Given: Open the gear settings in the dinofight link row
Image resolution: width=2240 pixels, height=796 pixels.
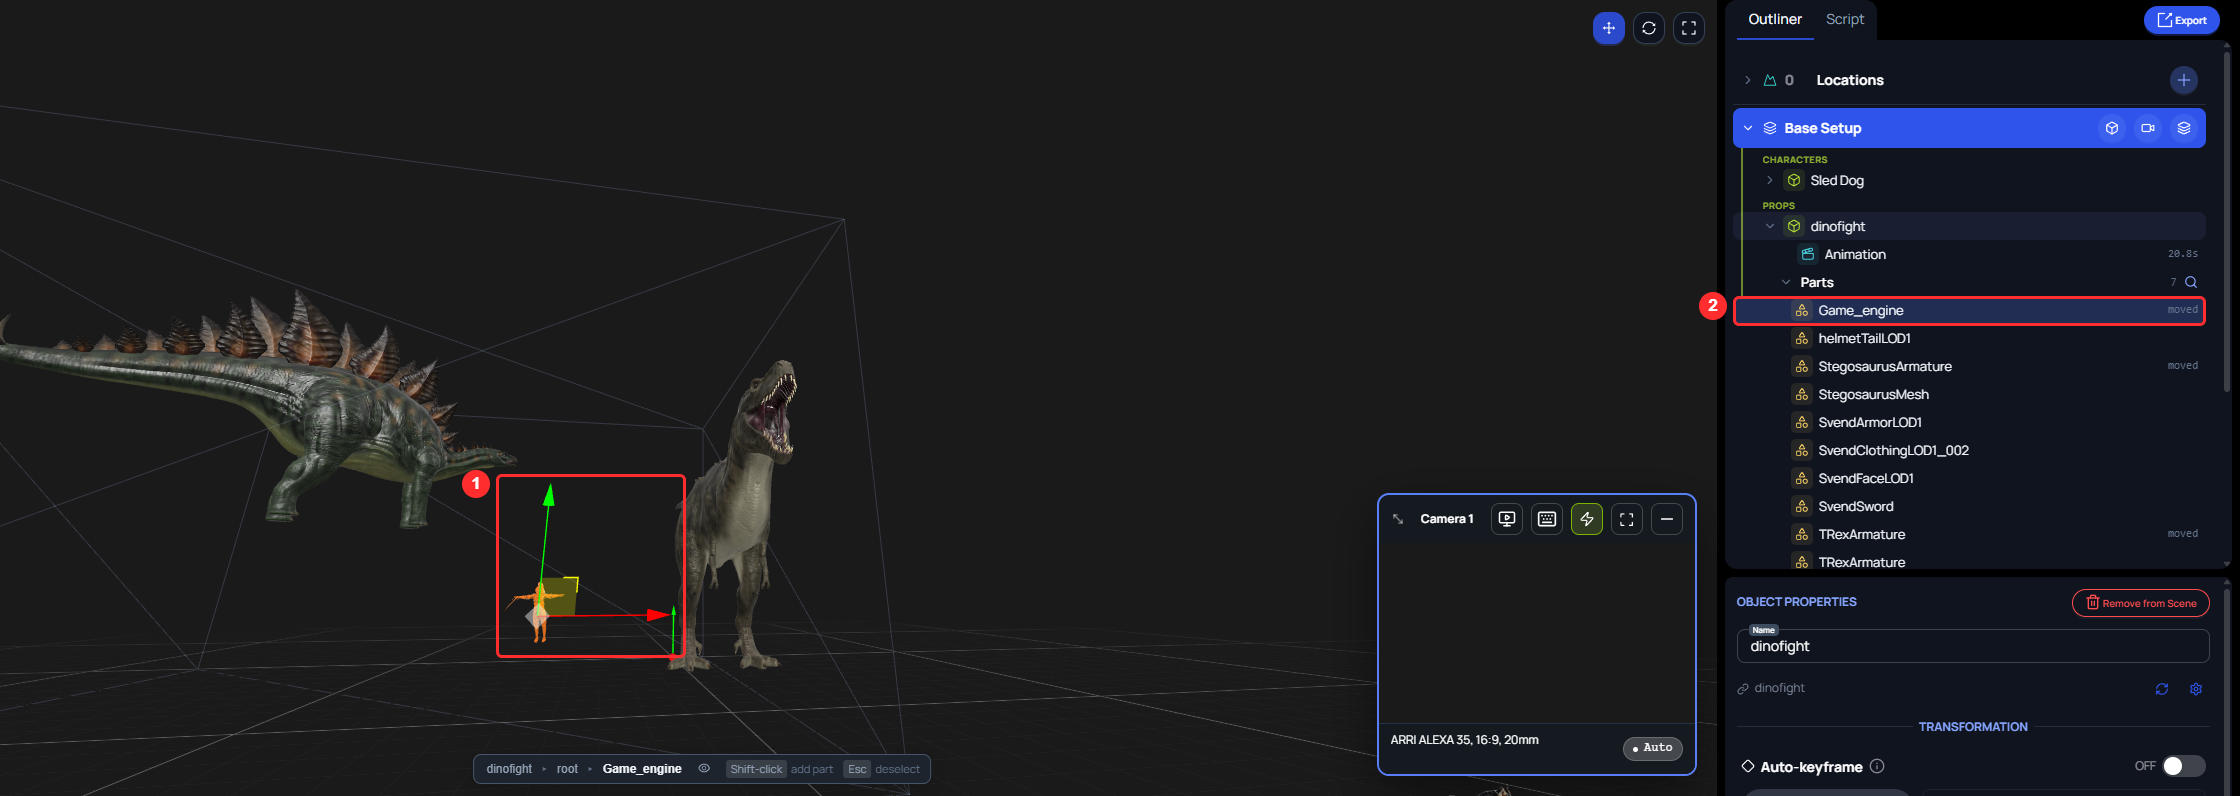Looking at the screenshot, I should [2196, 689].
